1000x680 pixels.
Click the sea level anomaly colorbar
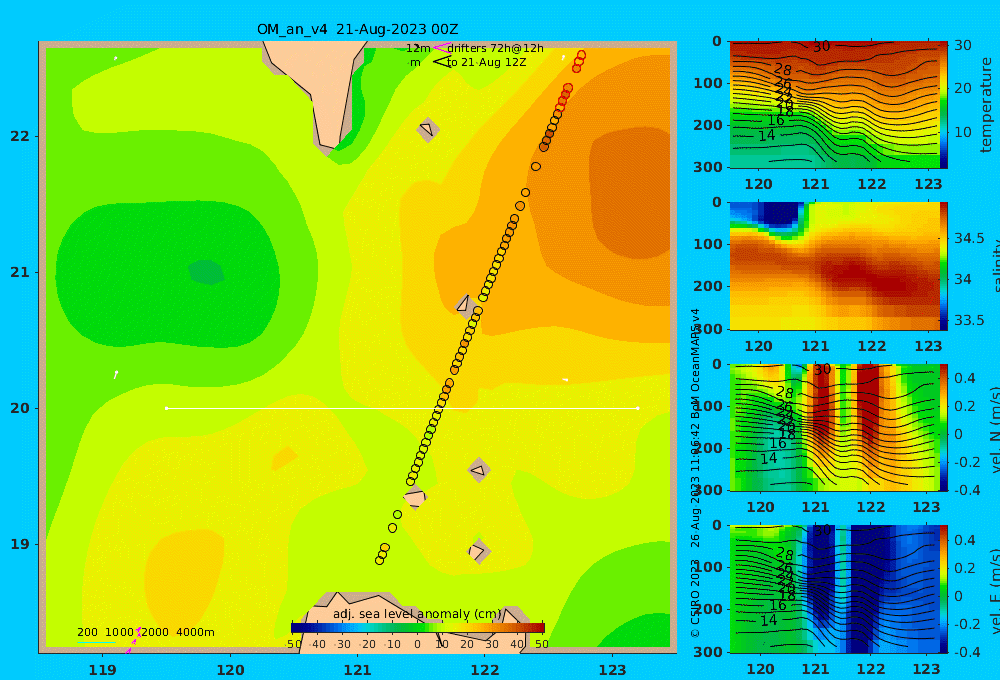pos(418,627)
